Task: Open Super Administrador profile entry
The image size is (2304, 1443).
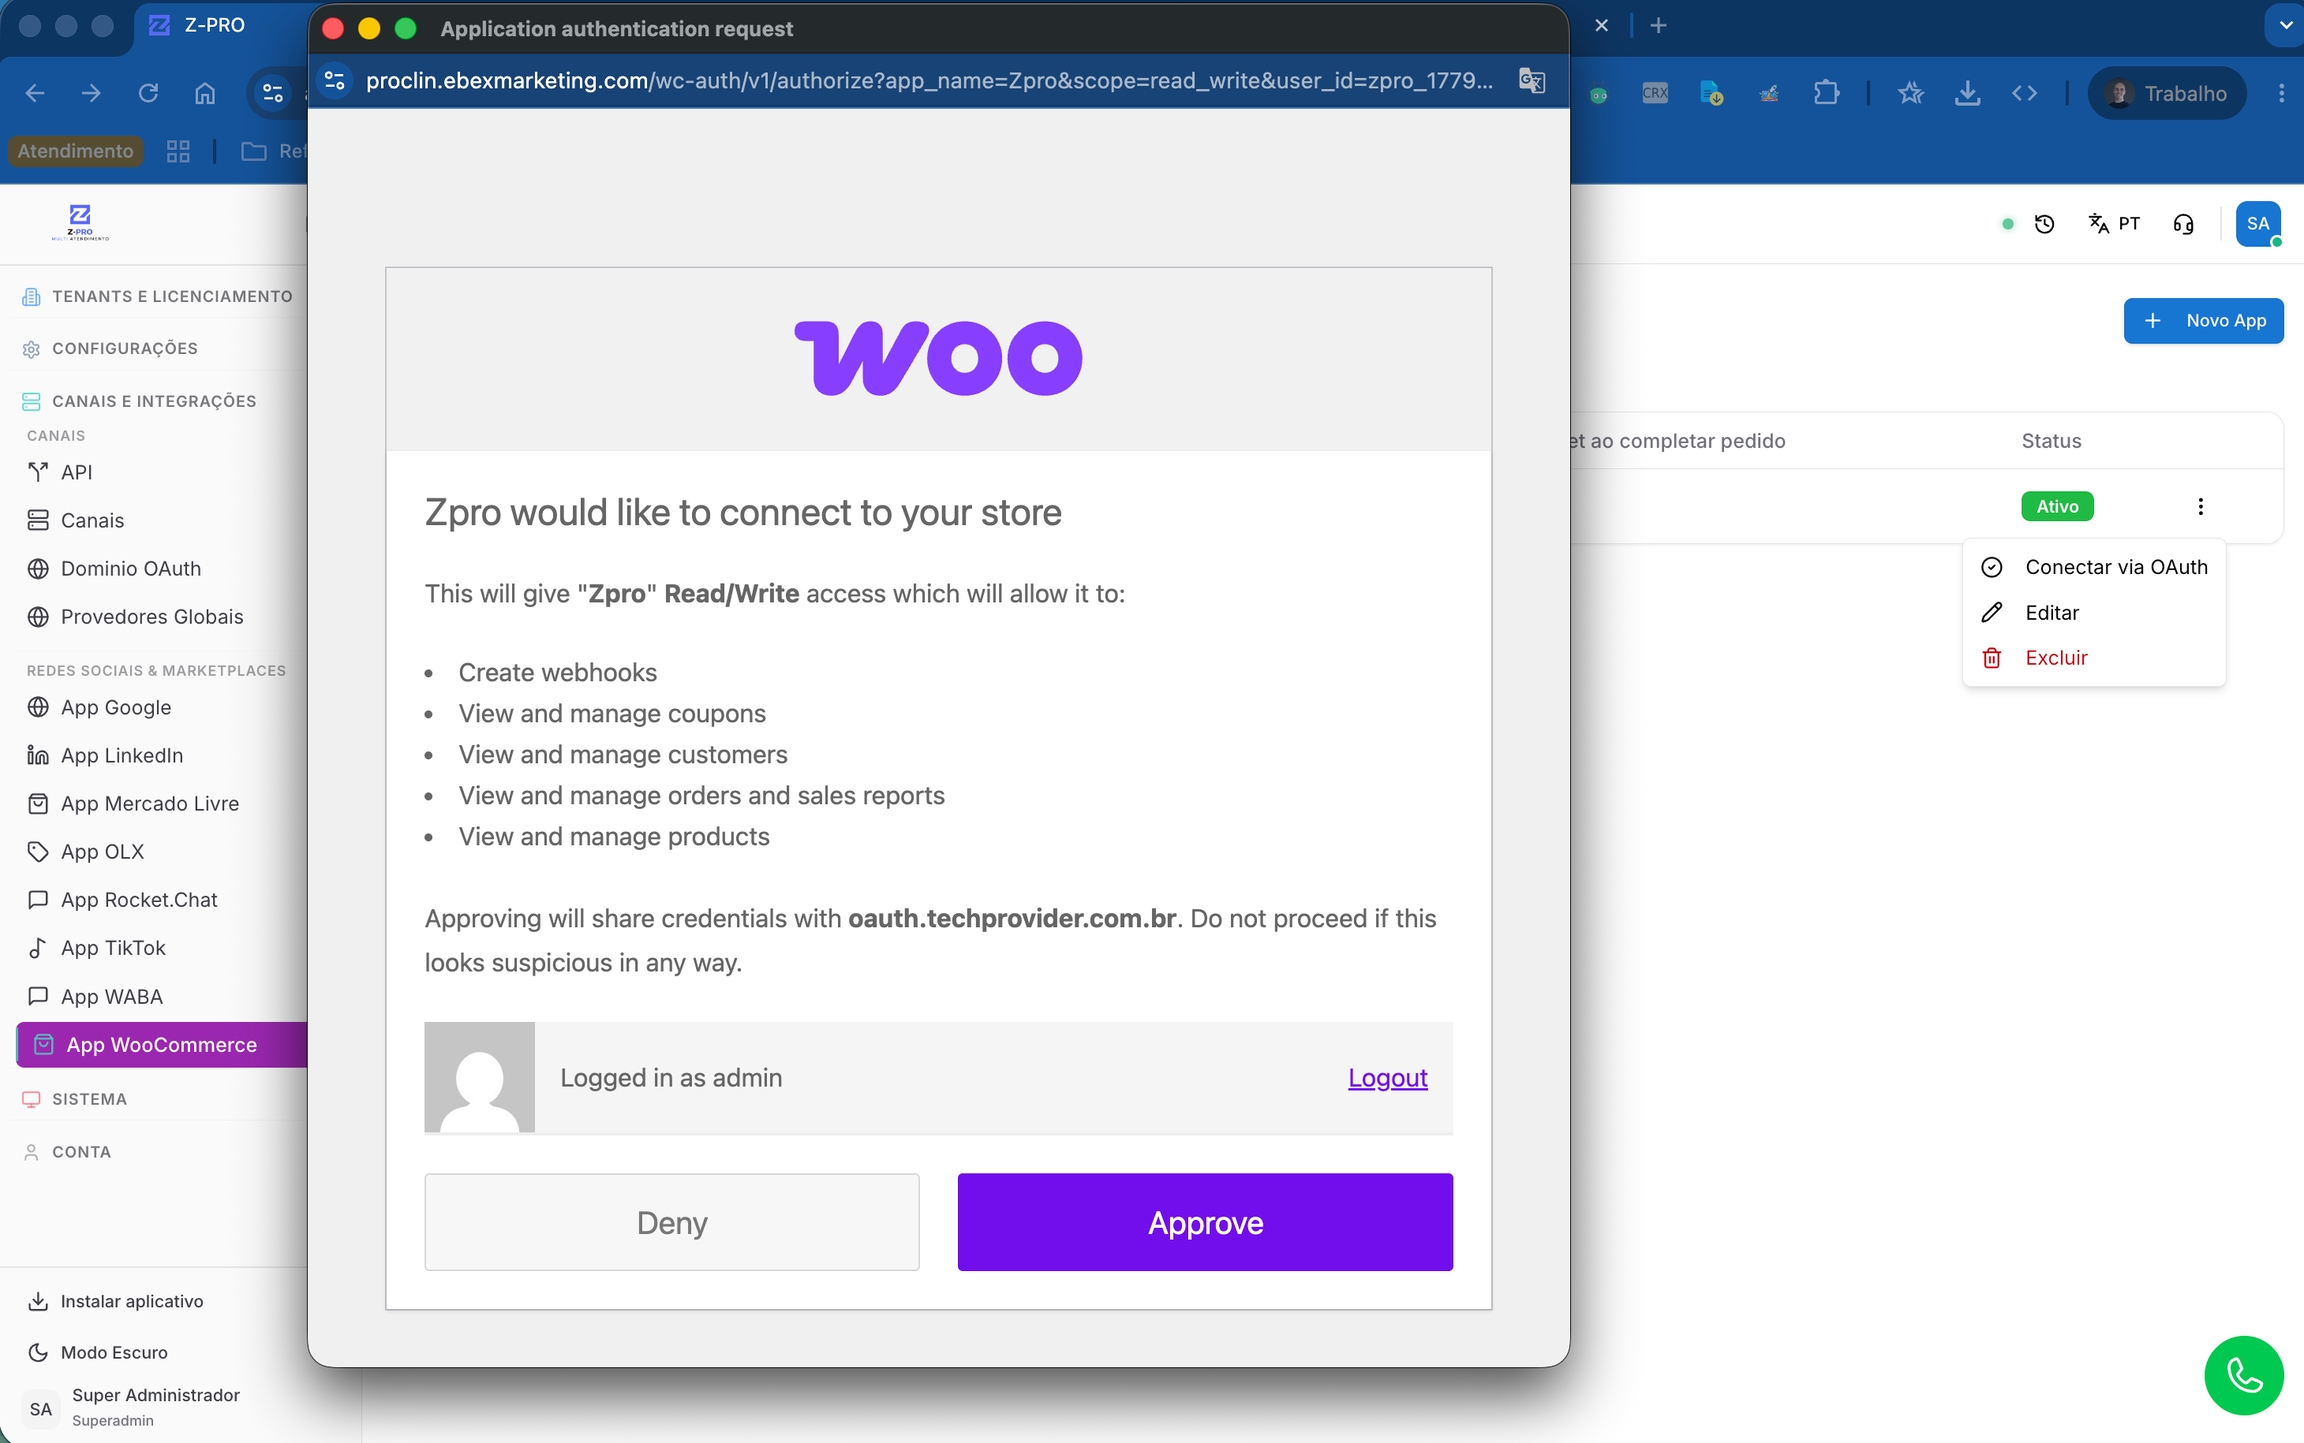Action: [133, 1406]
